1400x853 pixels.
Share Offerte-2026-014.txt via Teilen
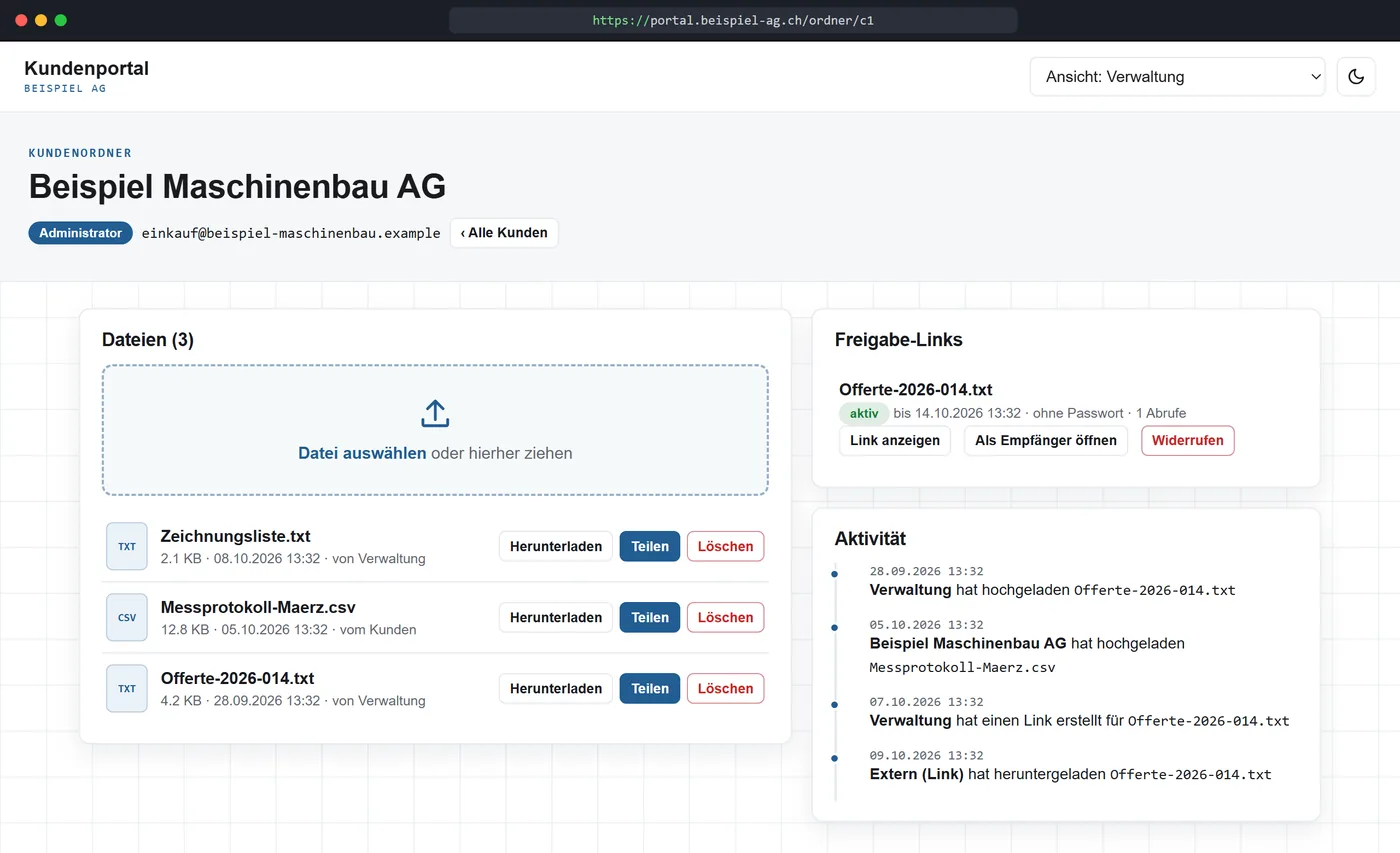click(650, 688)
